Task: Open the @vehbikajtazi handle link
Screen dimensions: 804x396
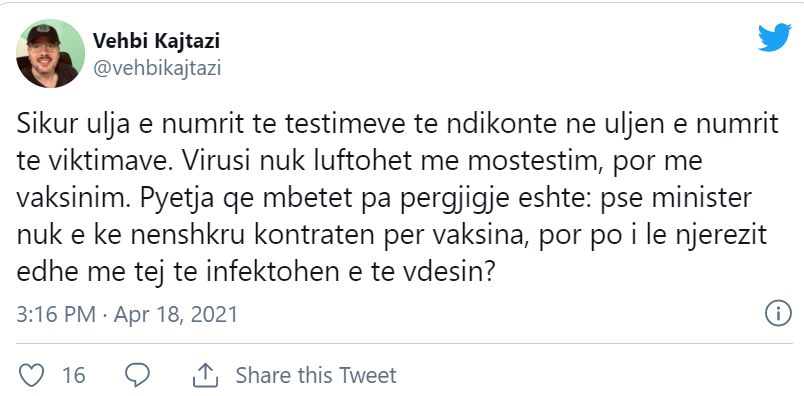Action: click(x=156, y=68)
